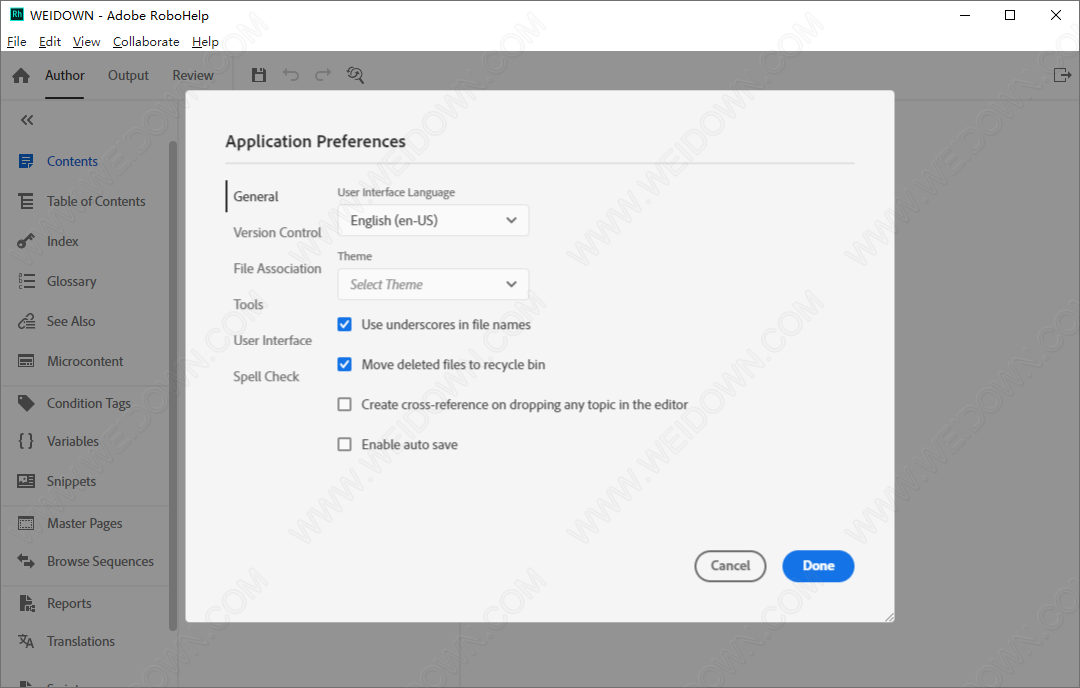The height and width of the screenshot is (688, 1080).
Task: Open the Collaborate menu
Action: click(x=146, y=42)
